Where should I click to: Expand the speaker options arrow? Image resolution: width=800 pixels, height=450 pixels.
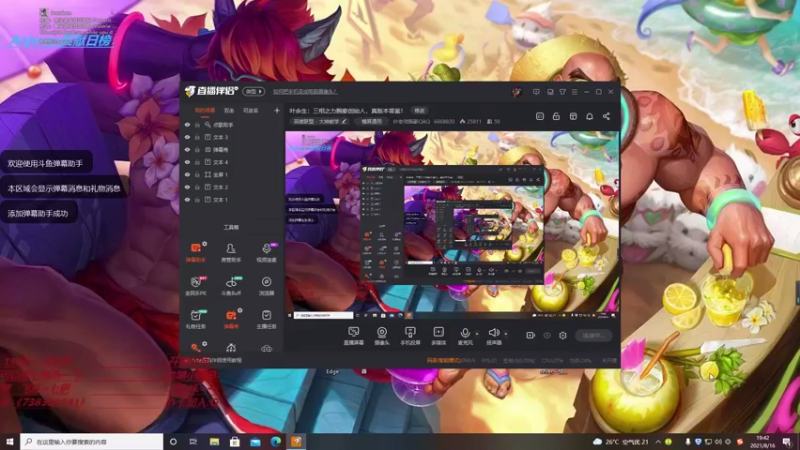506,334
